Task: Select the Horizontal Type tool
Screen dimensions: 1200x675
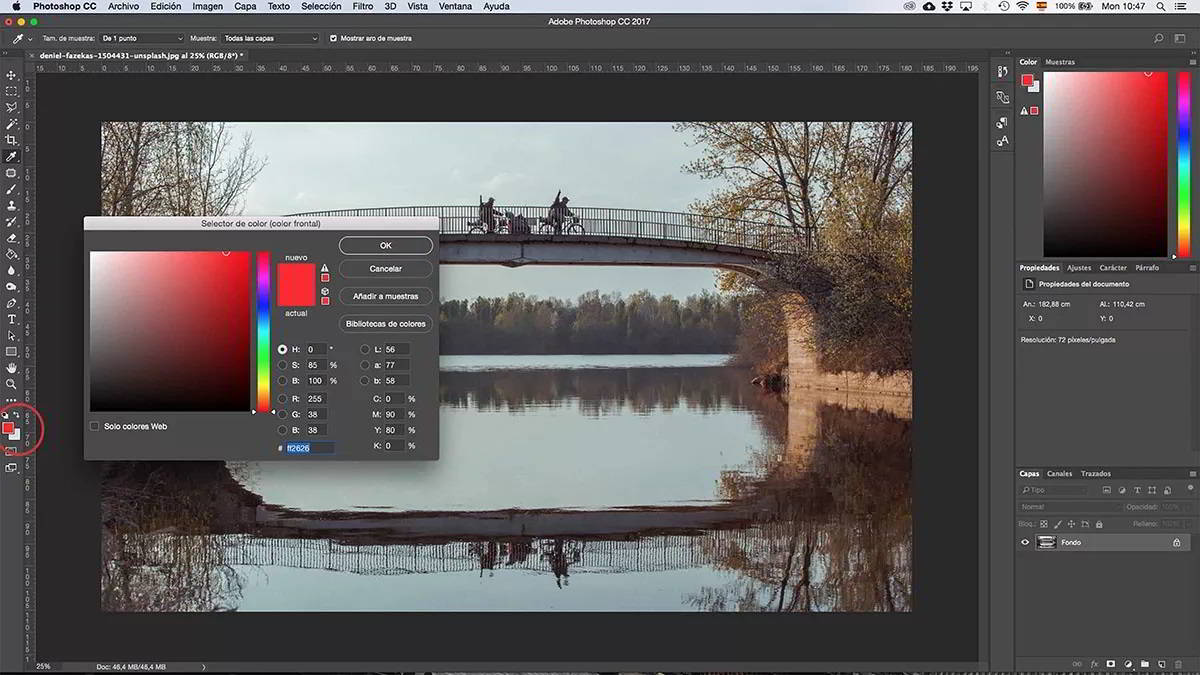Action: [x=12, y=319]
